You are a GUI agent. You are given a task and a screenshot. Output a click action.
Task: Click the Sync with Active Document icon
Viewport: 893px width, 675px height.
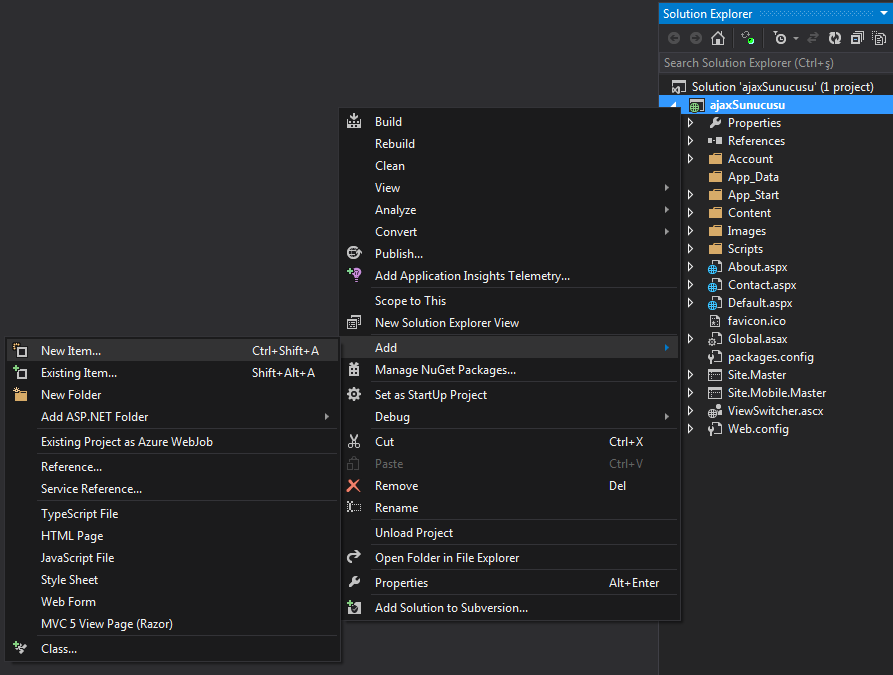[x=813, y=38]
